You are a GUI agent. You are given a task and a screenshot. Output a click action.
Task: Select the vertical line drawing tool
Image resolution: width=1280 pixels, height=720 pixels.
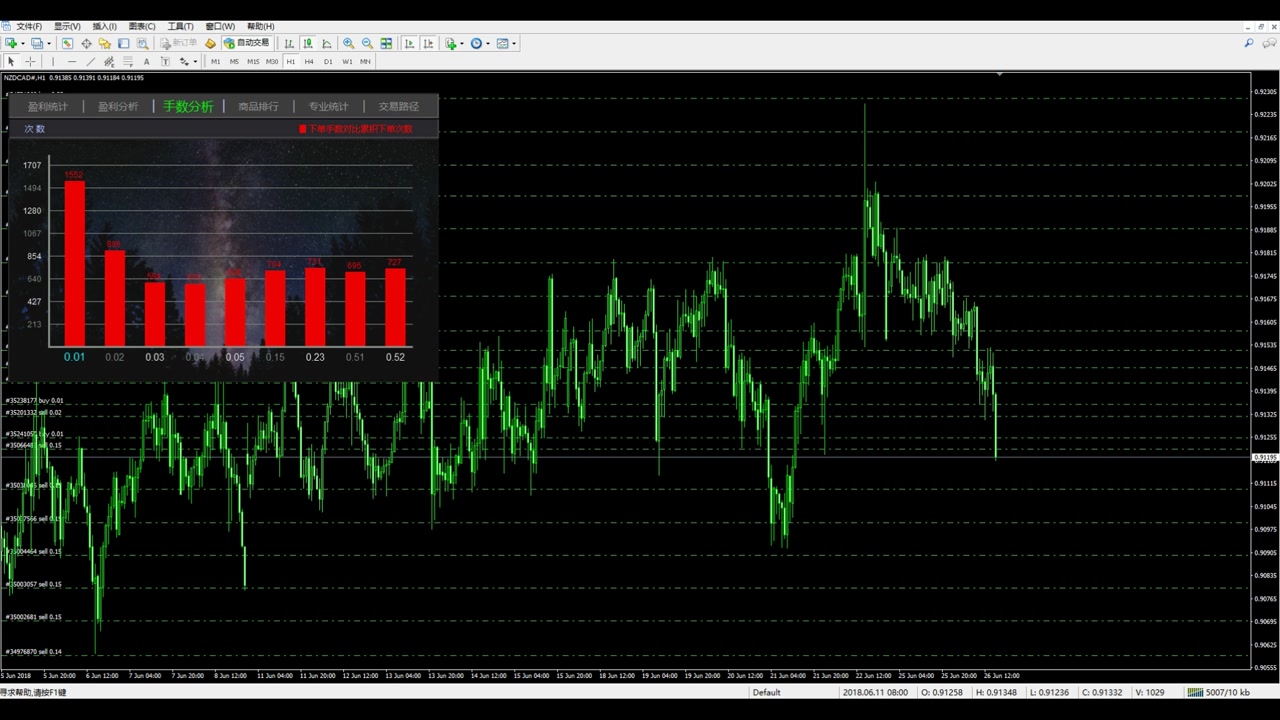53,61
